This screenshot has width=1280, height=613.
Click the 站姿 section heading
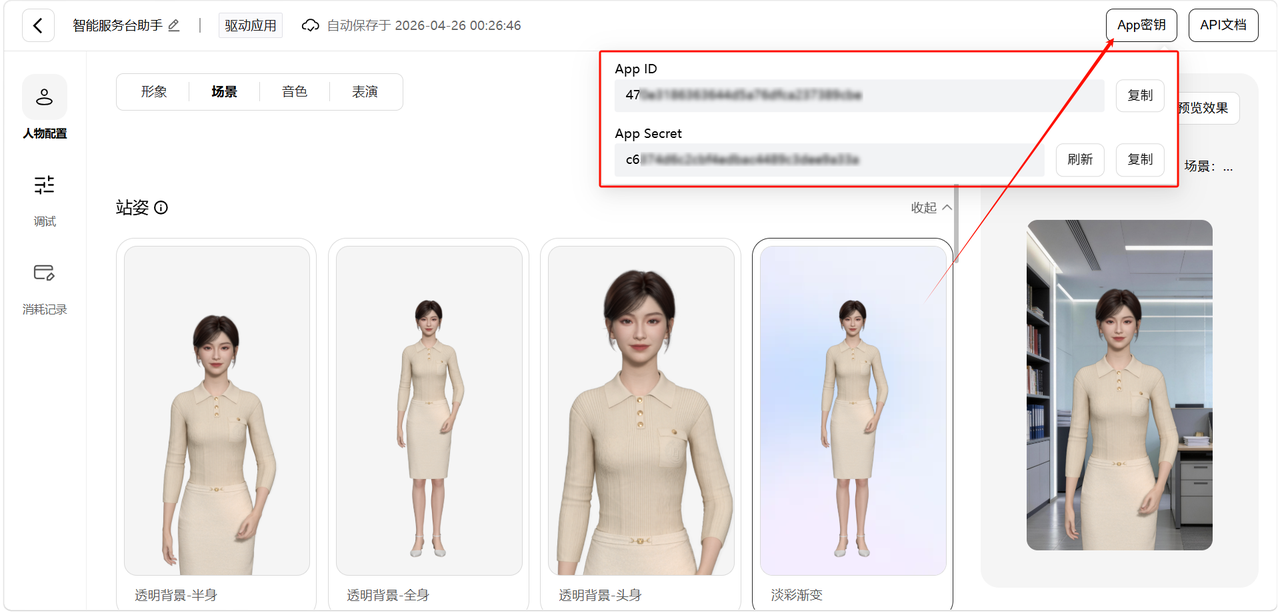tap(132, 208)
